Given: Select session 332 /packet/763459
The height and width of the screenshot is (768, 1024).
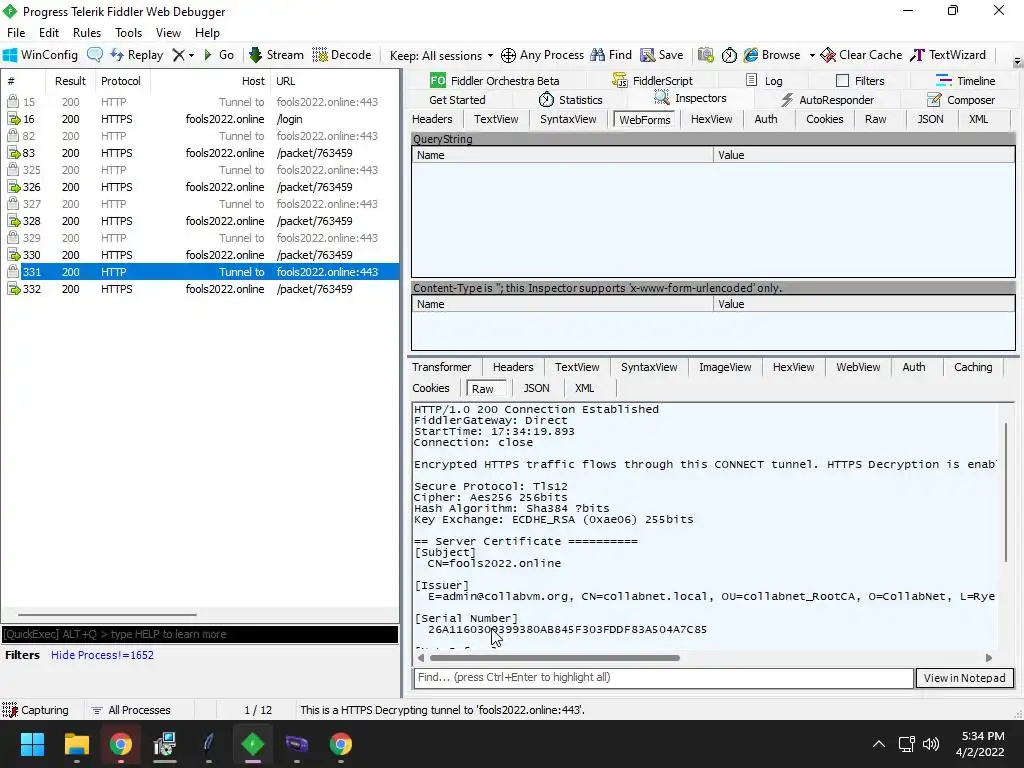Looking at the screenshot, I should tap(200, 289).
